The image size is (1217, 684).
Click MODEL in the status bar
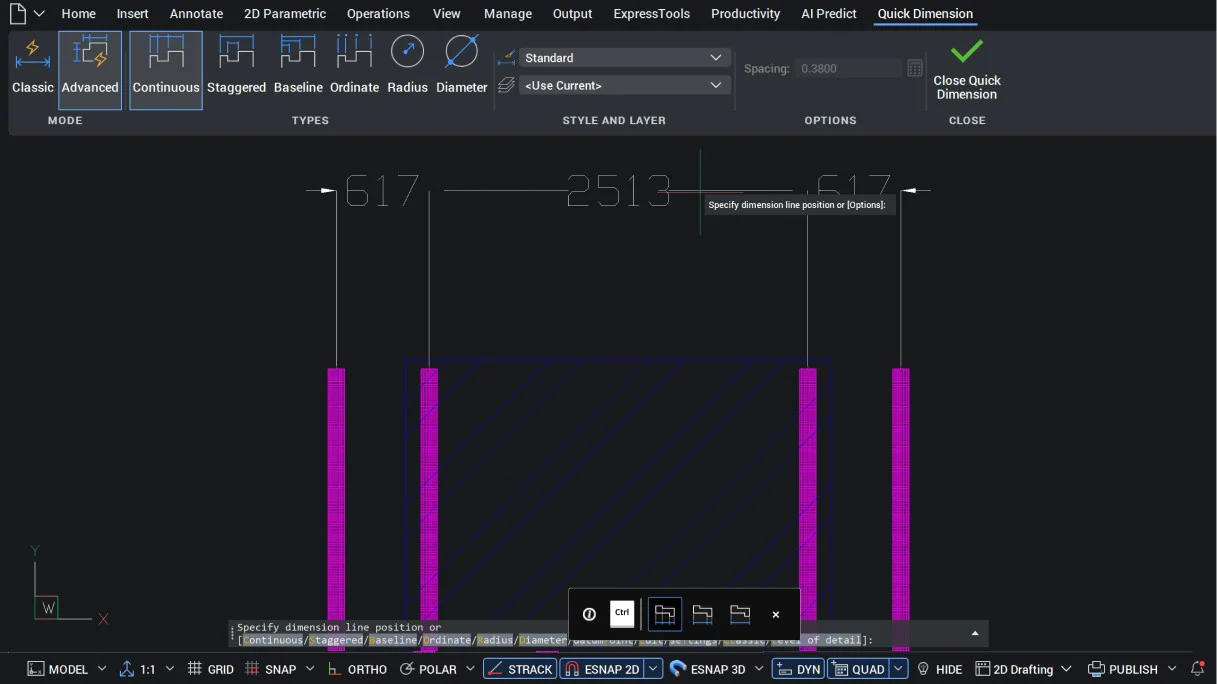tap(58, 669)
